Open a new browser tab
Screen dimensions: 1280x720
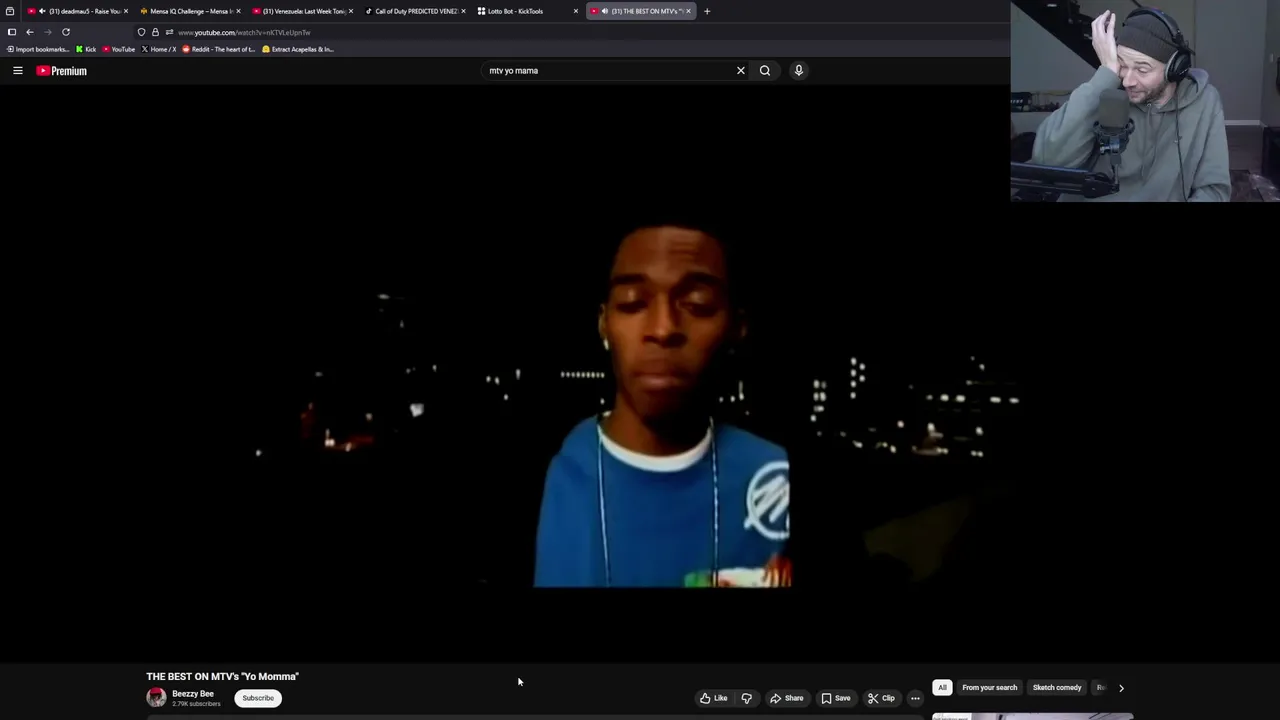[x=707, y=11]
